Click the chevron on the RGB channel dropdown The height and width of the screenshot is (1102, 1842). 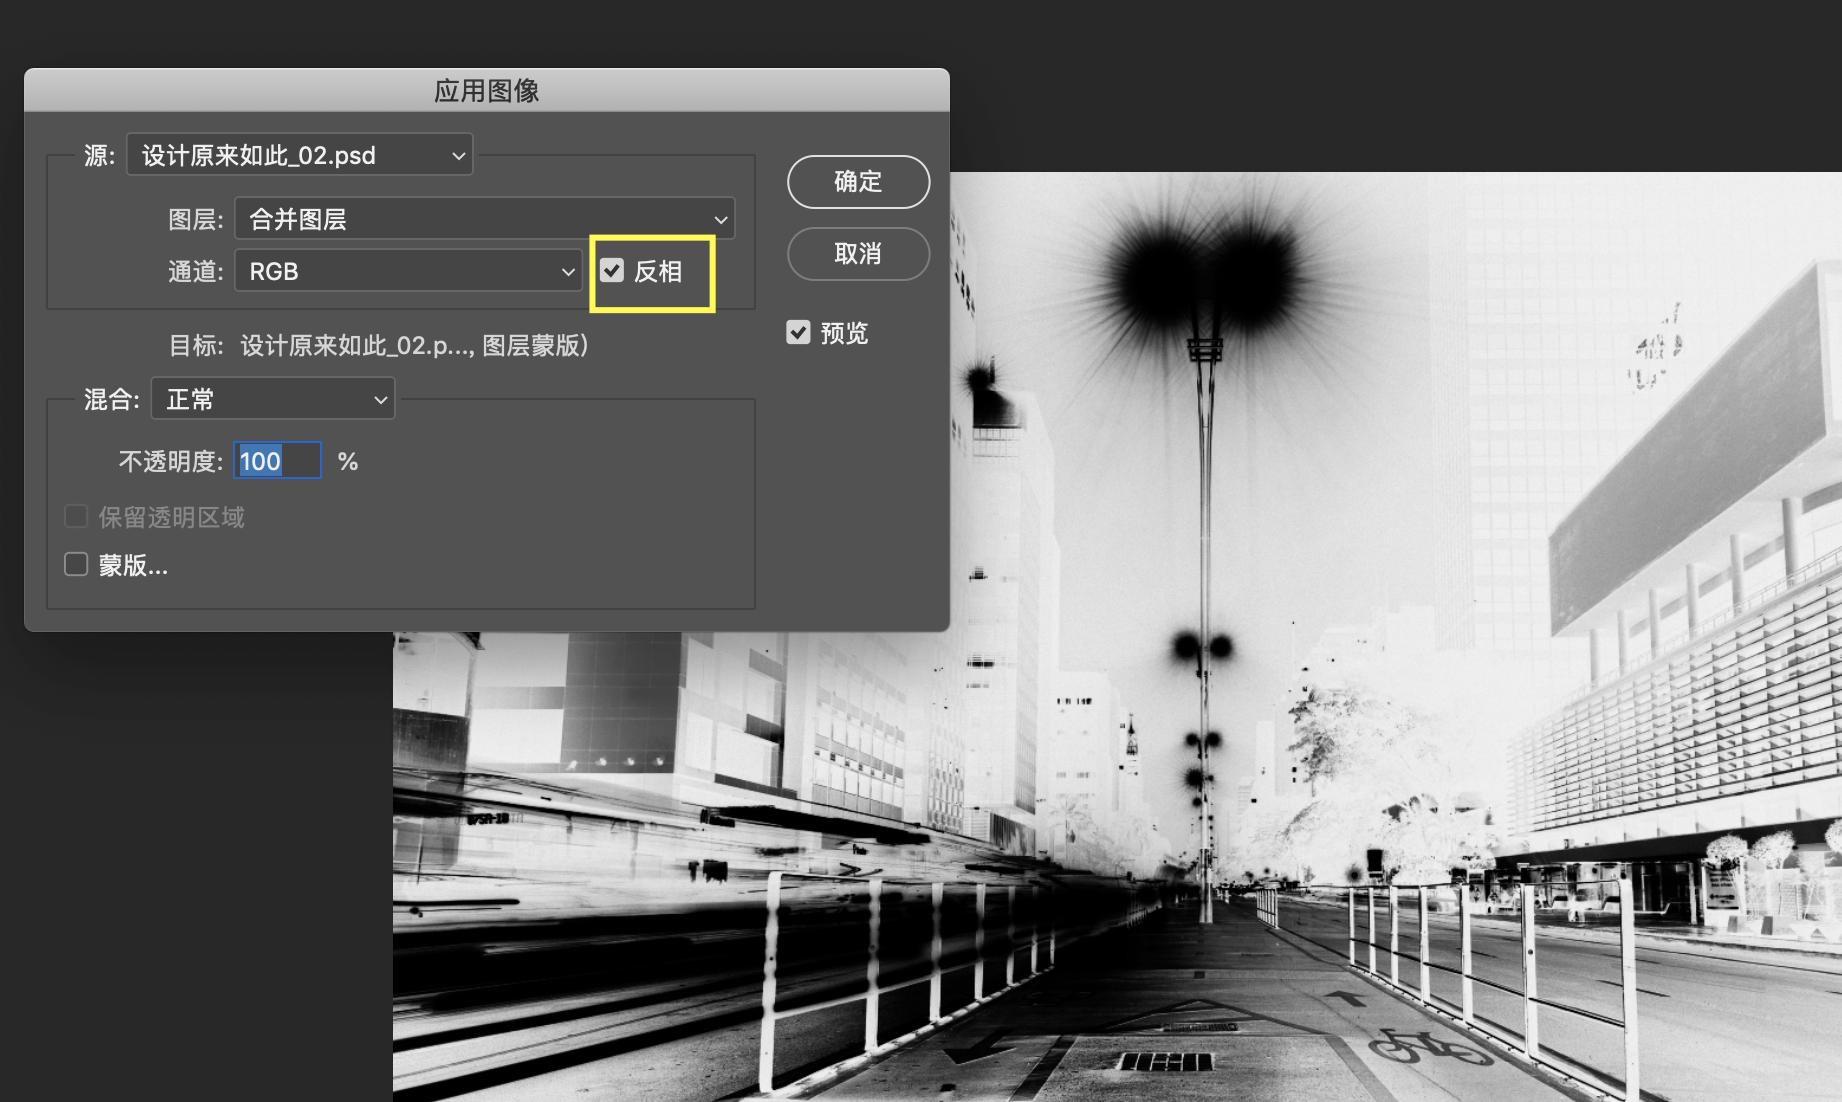tap(567, 270)
